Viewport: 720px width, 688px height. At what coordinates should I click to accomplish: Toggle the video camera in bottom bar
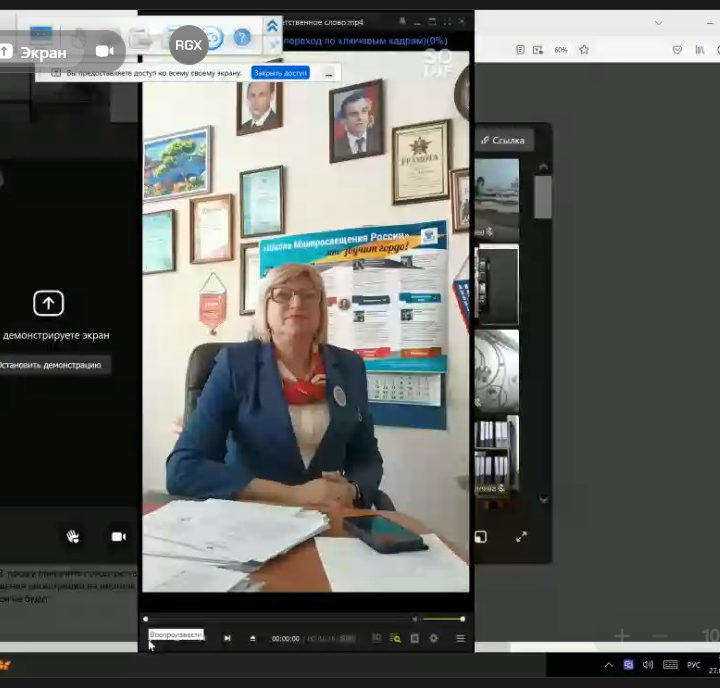118,537
